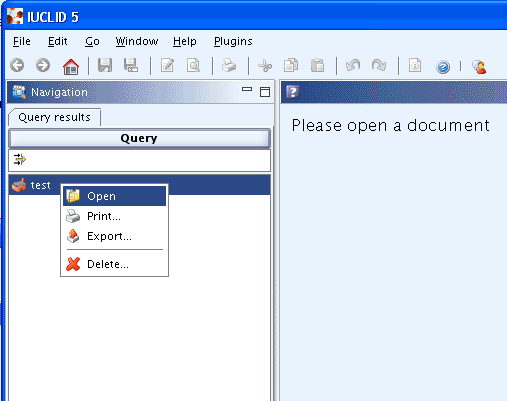Click the Paste clipboard icon
The width and height of the screenshot is (507, 401).
[x=317, y=65]
